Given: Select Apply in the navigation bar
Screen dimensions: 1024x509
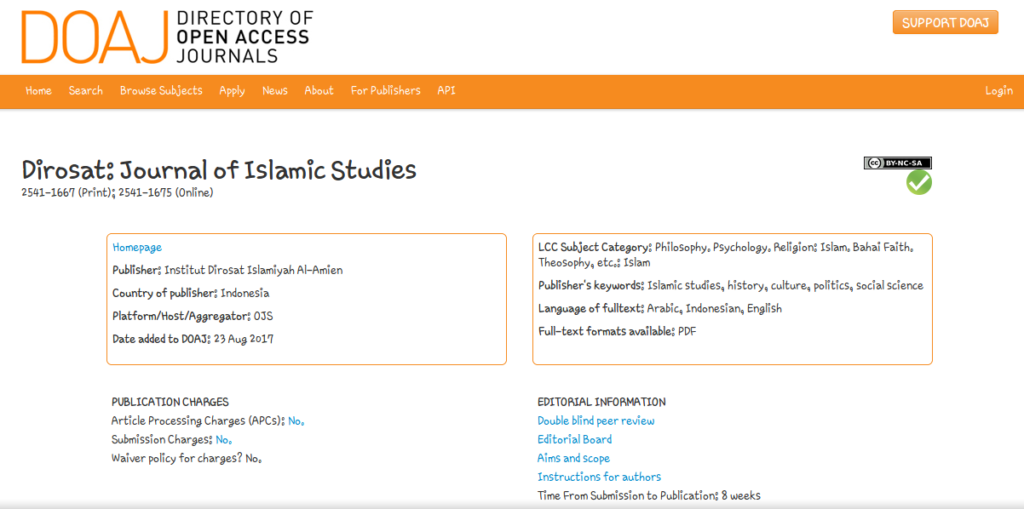Looking at the screenshot, I should point(232,91).
